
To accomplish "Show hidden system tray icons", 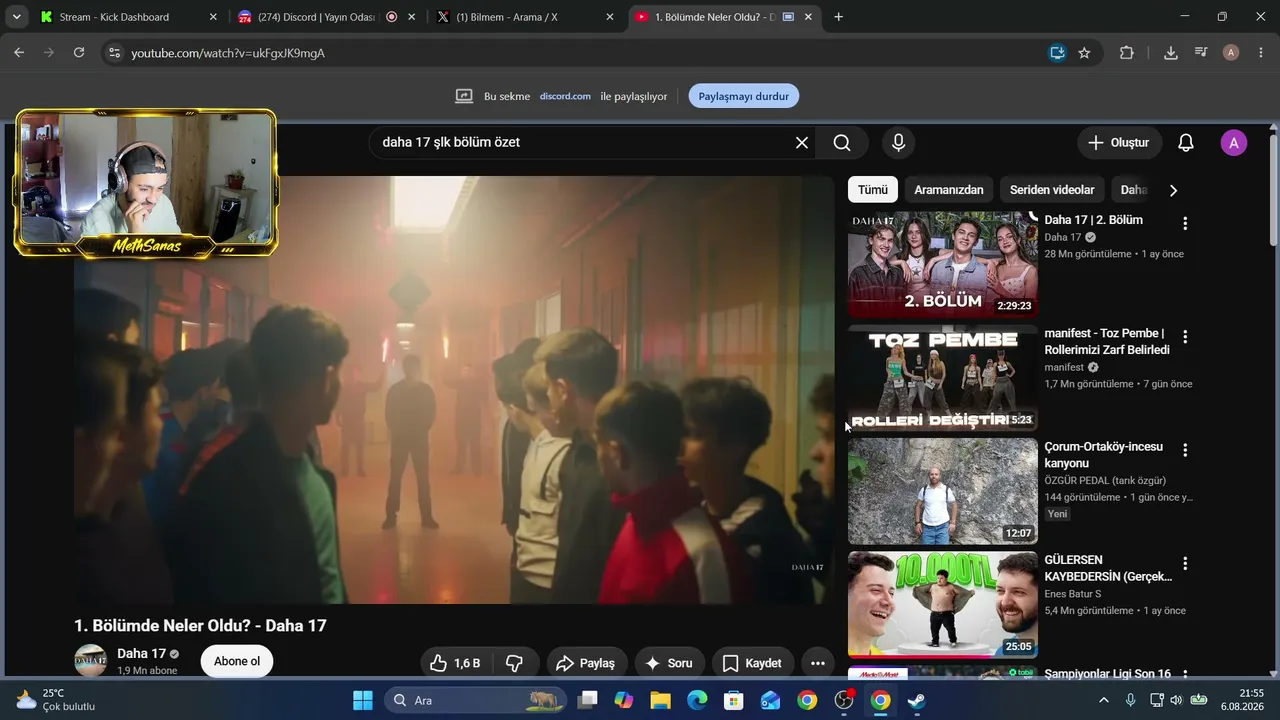I will (x=1104, y=700).
